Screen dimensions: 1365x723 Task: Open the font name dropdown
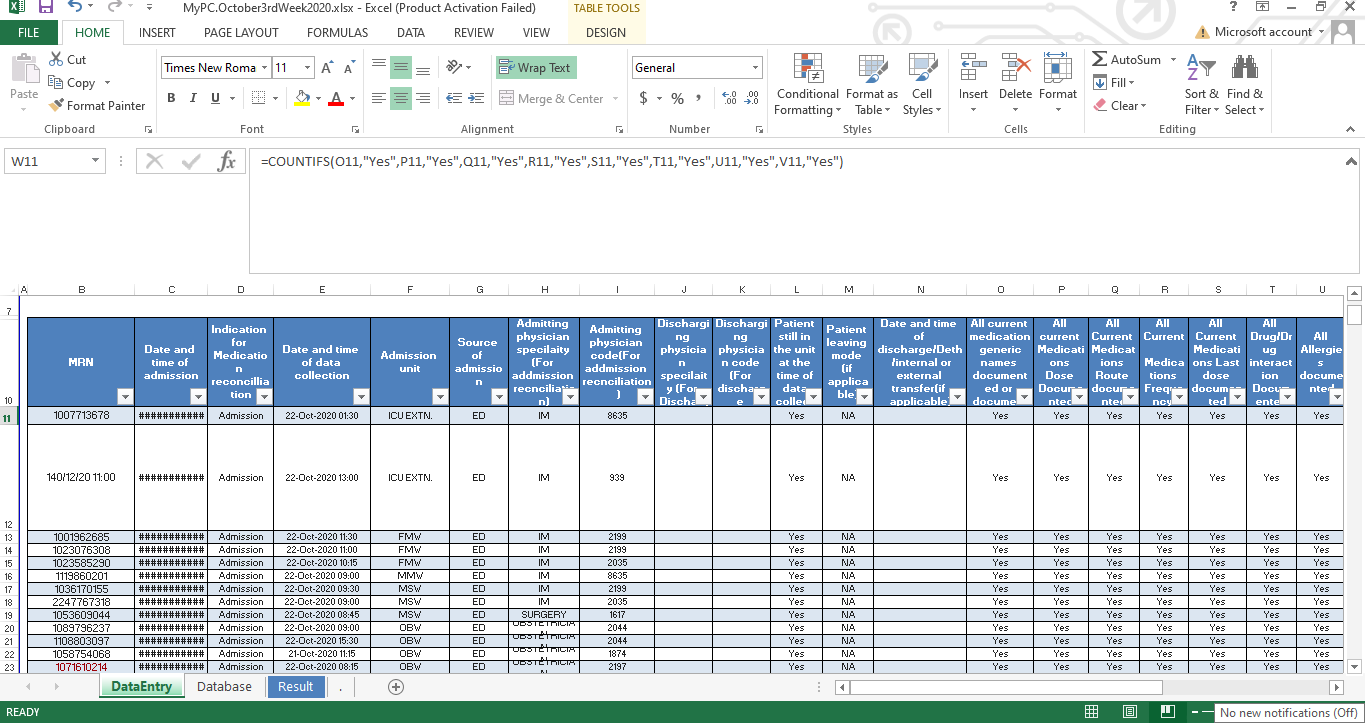(x=265, y=68)
